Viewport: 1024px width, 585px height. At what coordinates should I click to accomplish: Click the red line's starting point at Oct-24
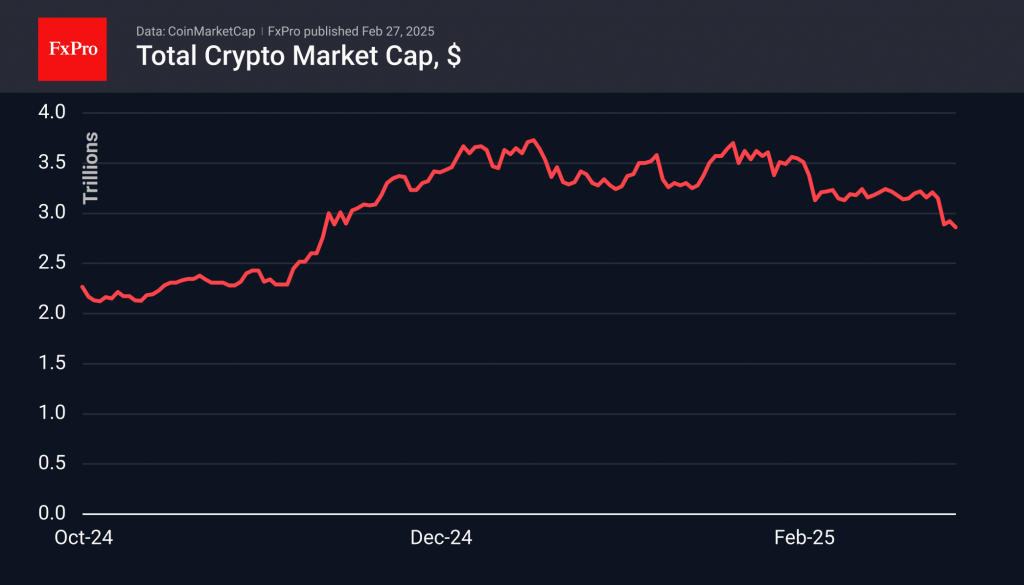click(82, 287)
